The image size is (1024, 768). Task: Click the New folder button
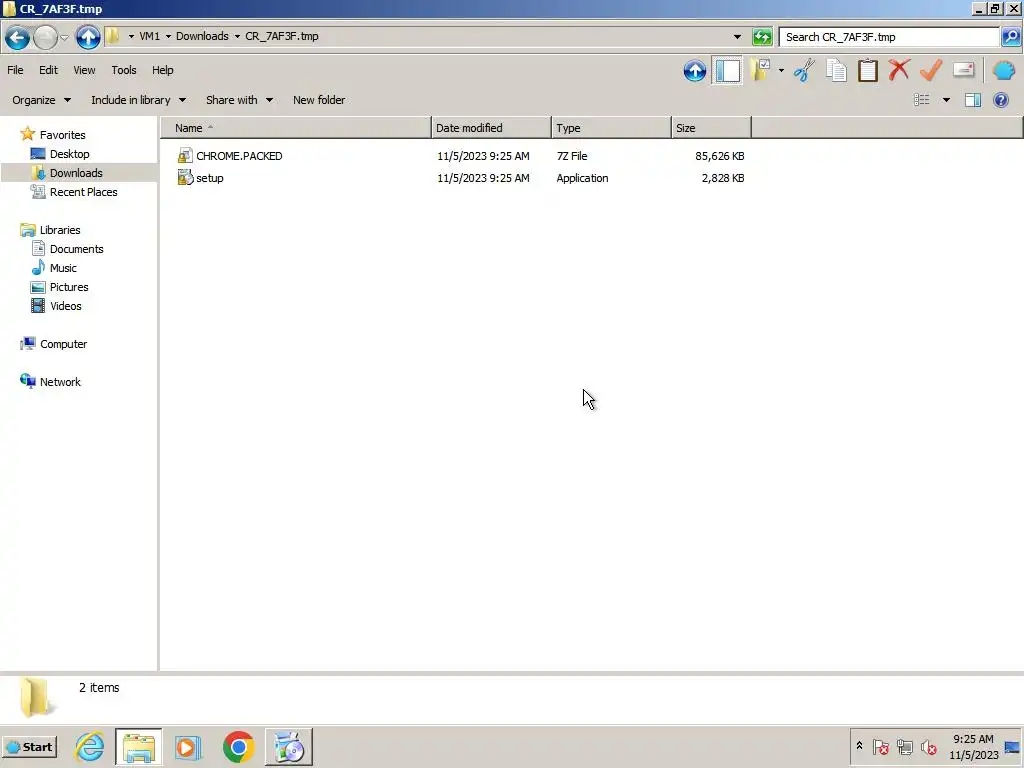[319, 100]
